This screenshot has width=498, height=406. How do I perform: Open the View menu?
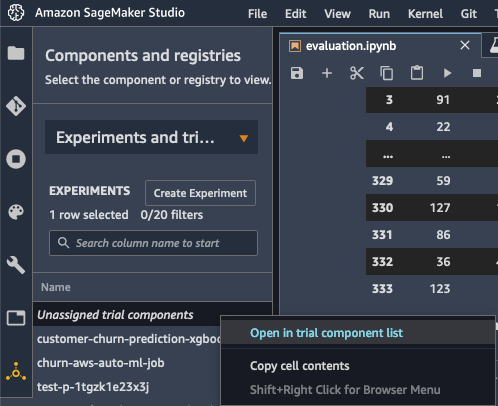coord(337,14)
